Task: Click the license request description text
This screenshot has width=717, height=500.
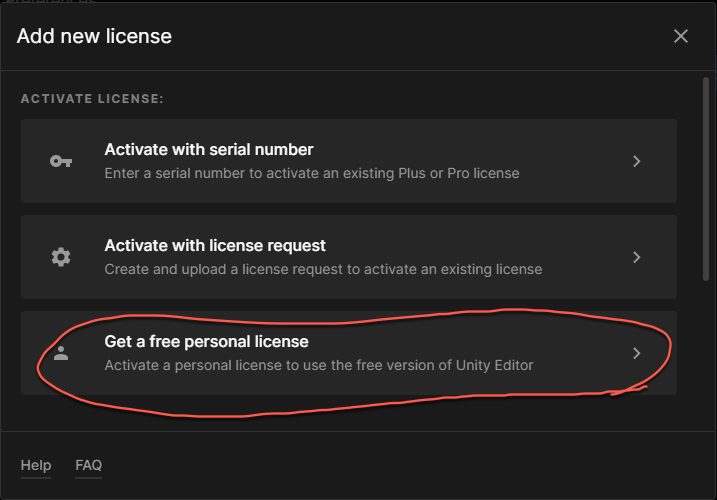Action: coord(323,269)
